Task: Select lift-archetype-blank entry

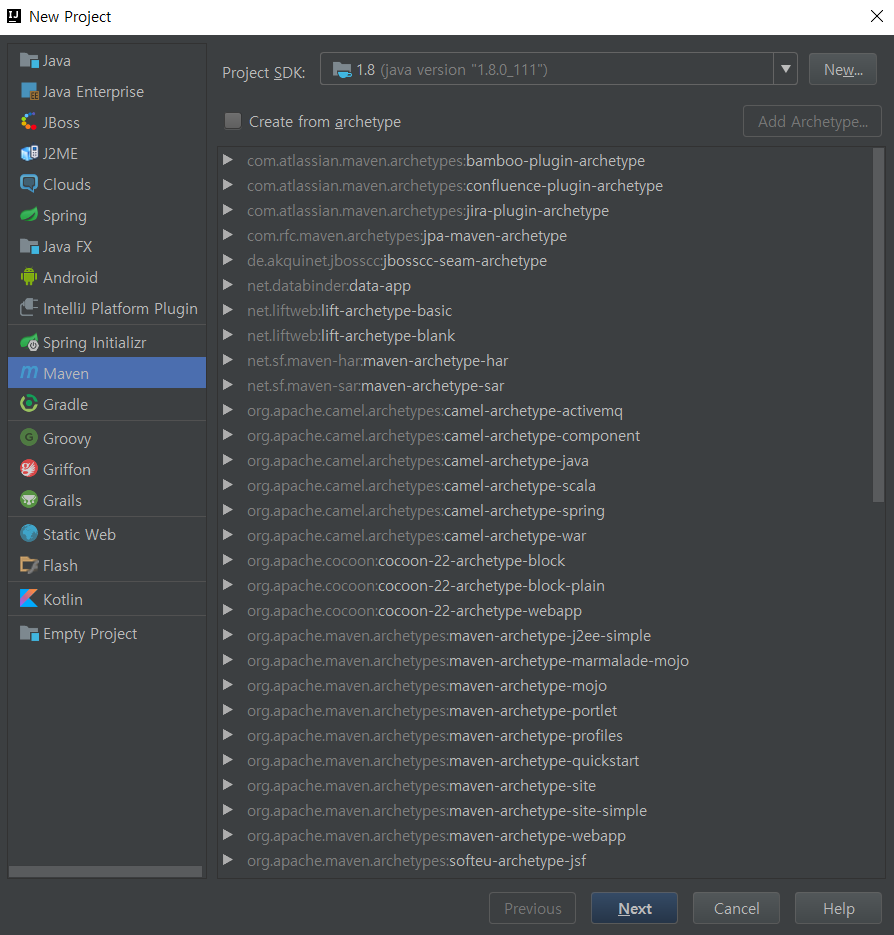Action: click(x=351, y=336)
